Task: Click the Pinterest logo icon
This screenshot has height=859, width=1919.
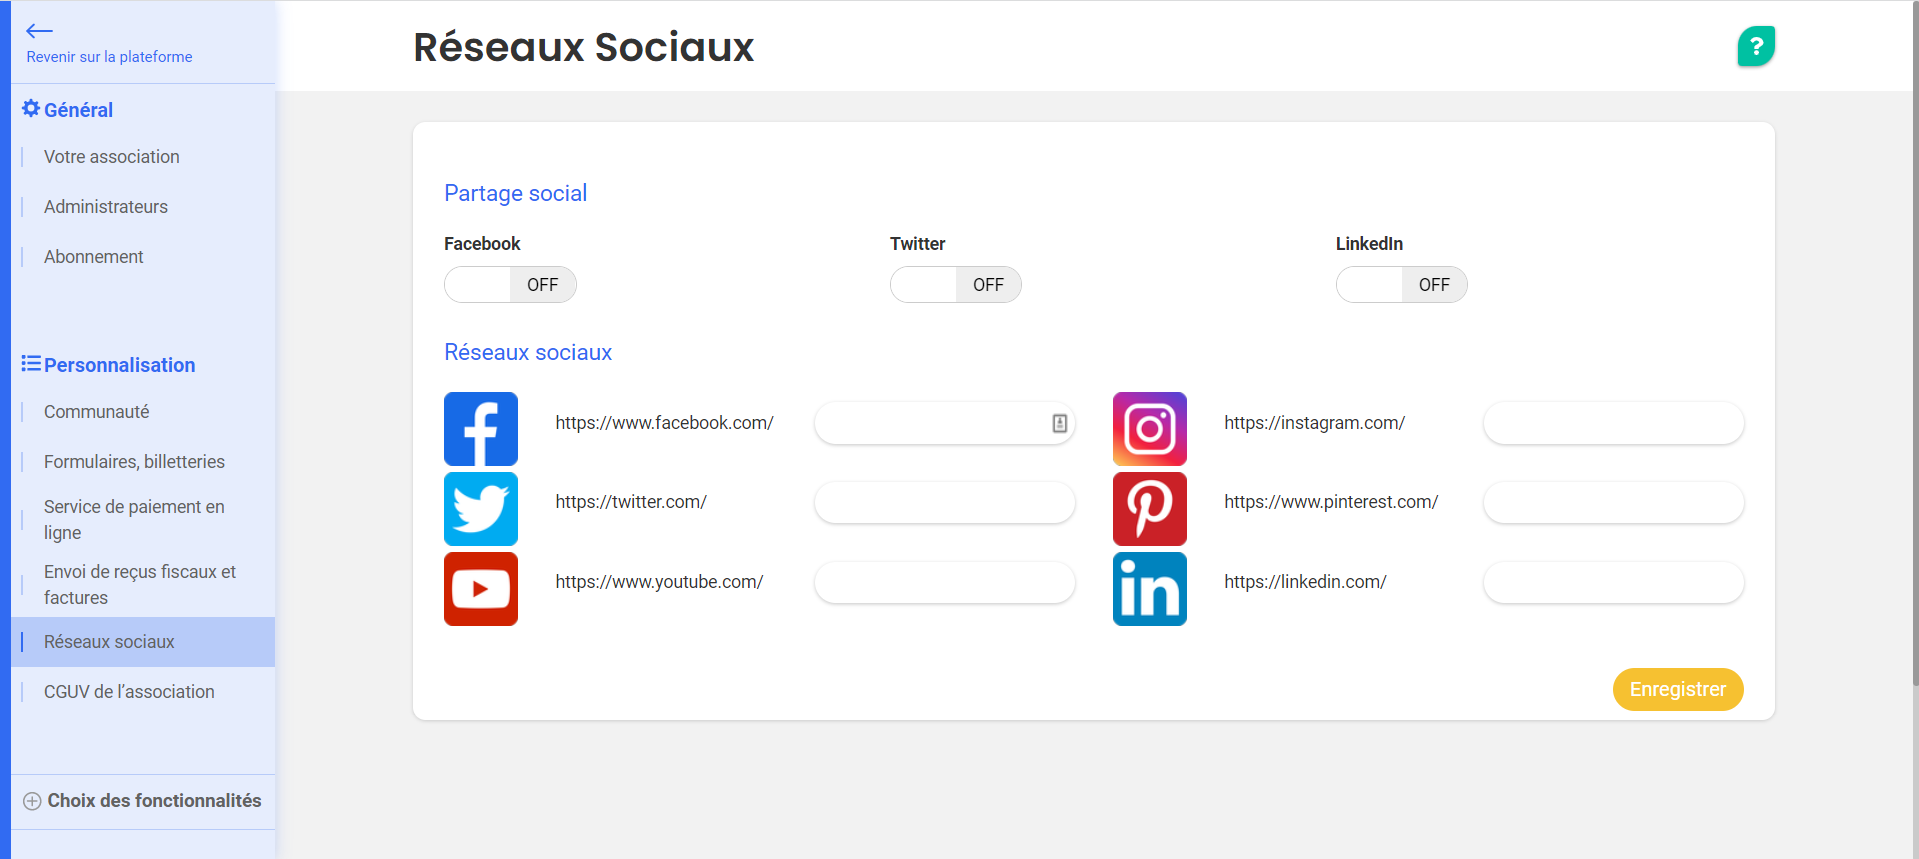Action: click(x=1150, y=509)
